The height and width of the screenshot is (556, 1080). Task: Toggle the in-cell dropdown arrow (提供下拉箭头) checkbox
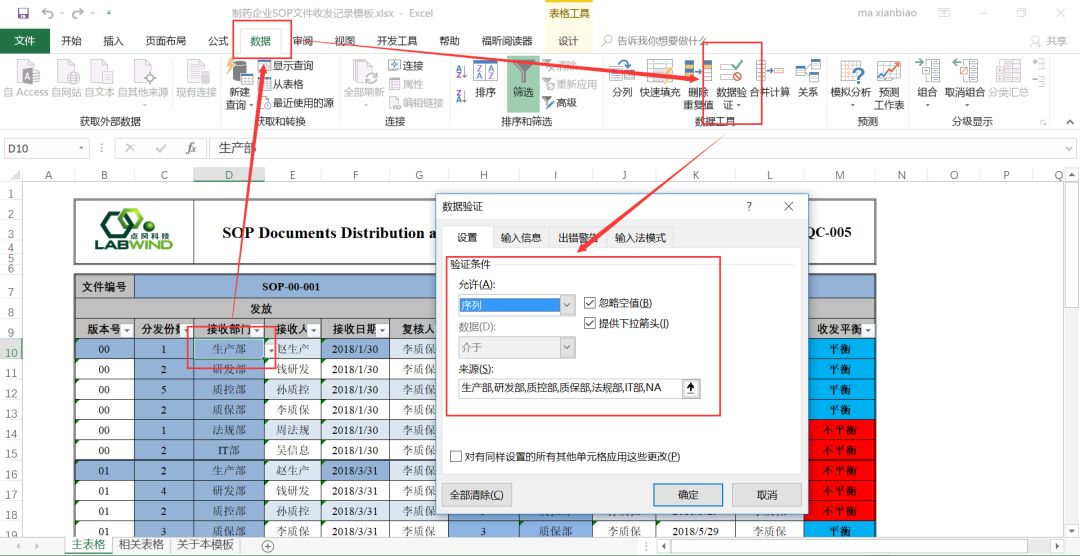pyautogui.click(x=590, y=323)
